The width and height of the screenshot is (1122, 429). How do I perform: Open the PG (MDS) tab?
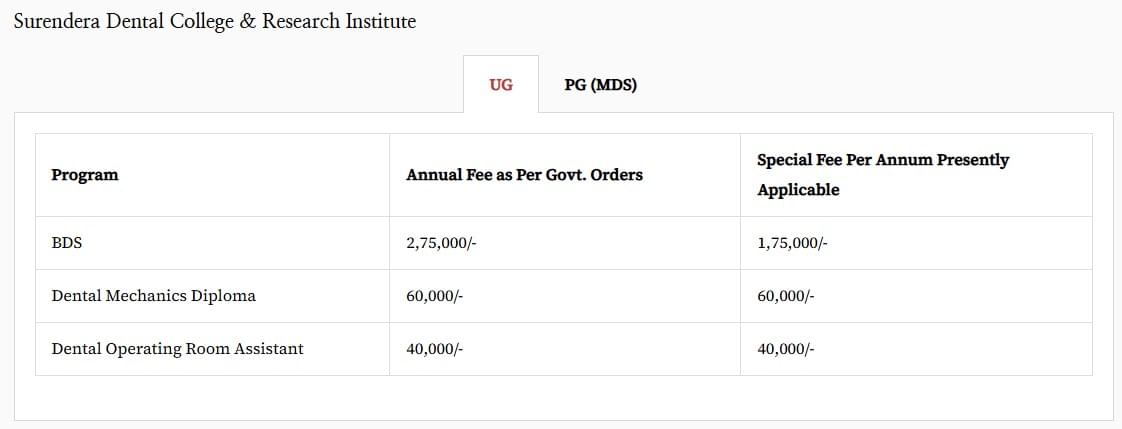[x=600, y=85]
